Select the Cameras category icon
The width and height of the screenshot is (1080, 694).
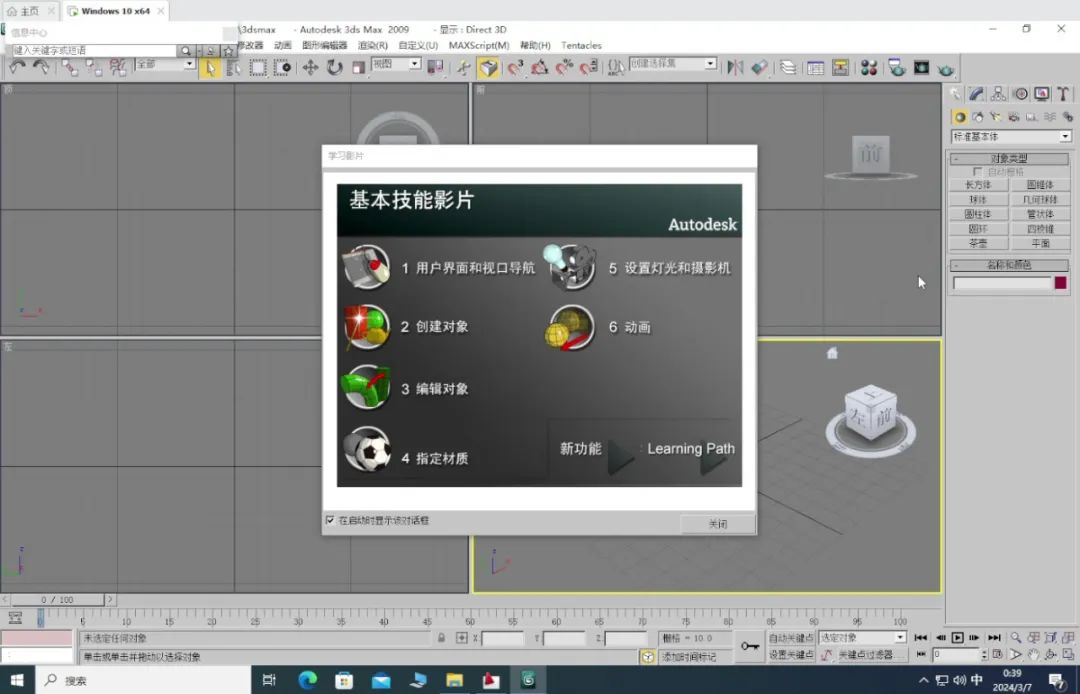click(x=1013, y=117)
